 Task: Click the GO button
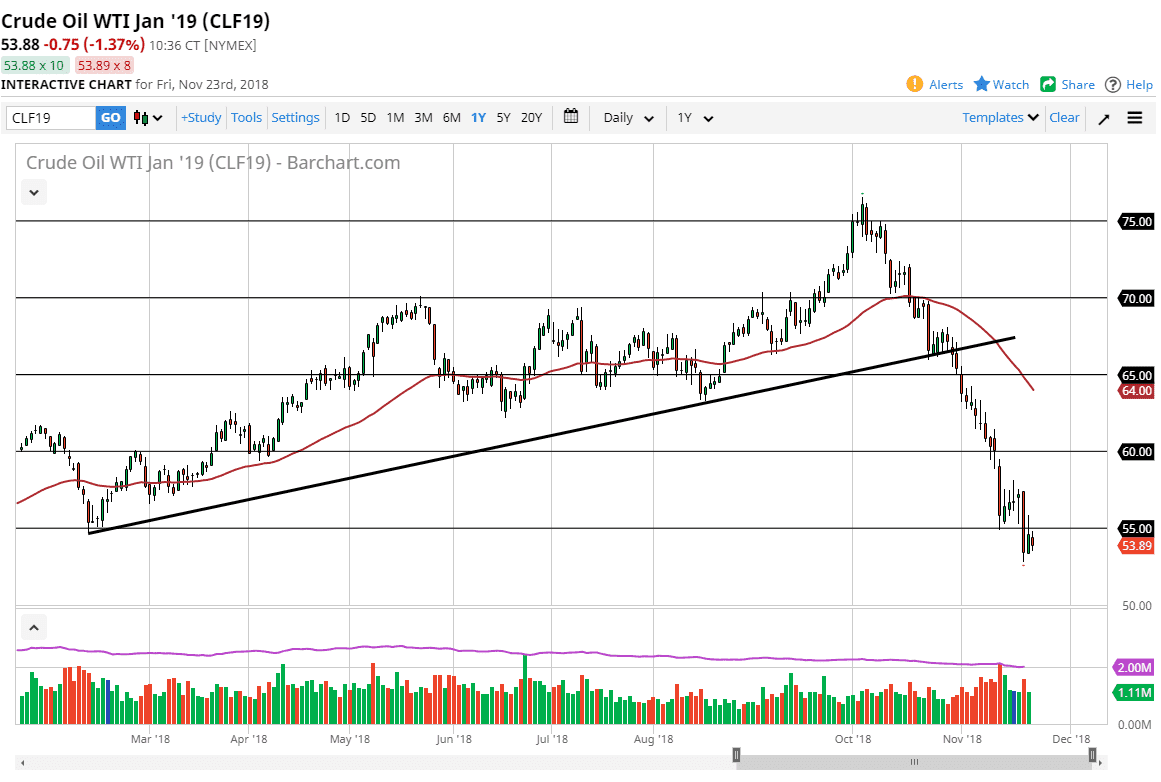(110, 117)
